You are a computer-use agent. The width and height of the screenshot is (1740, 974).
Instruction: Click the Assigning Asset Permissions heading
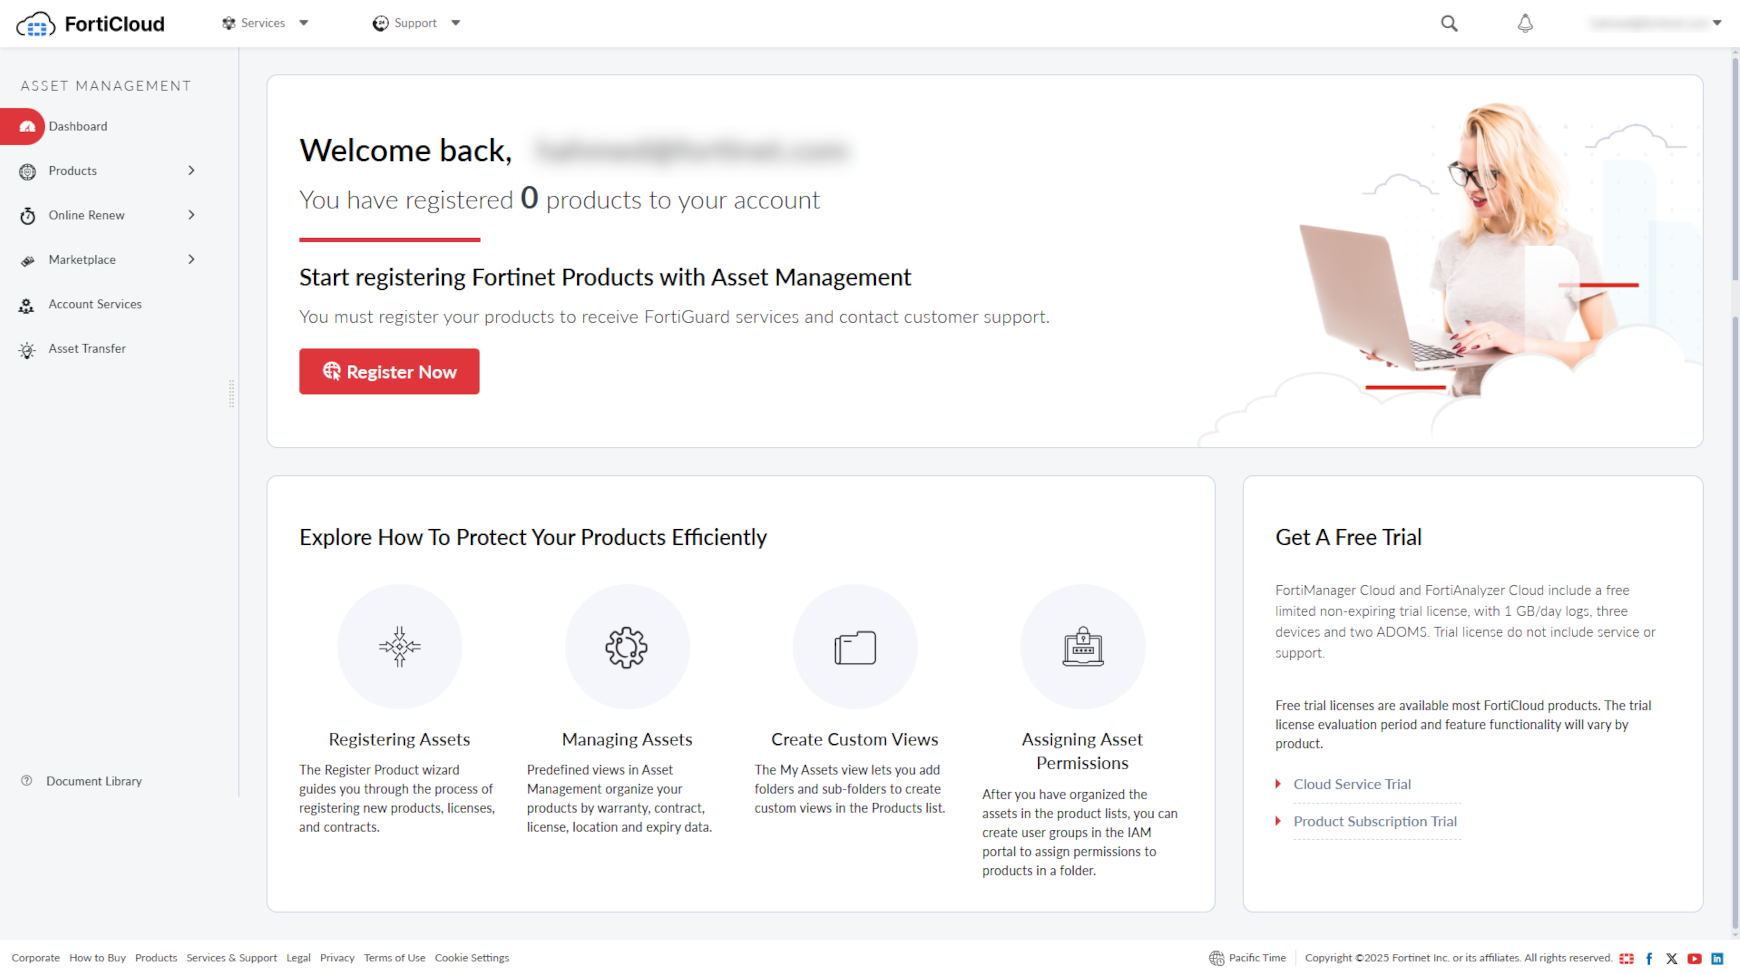[x=1082, y=751]
